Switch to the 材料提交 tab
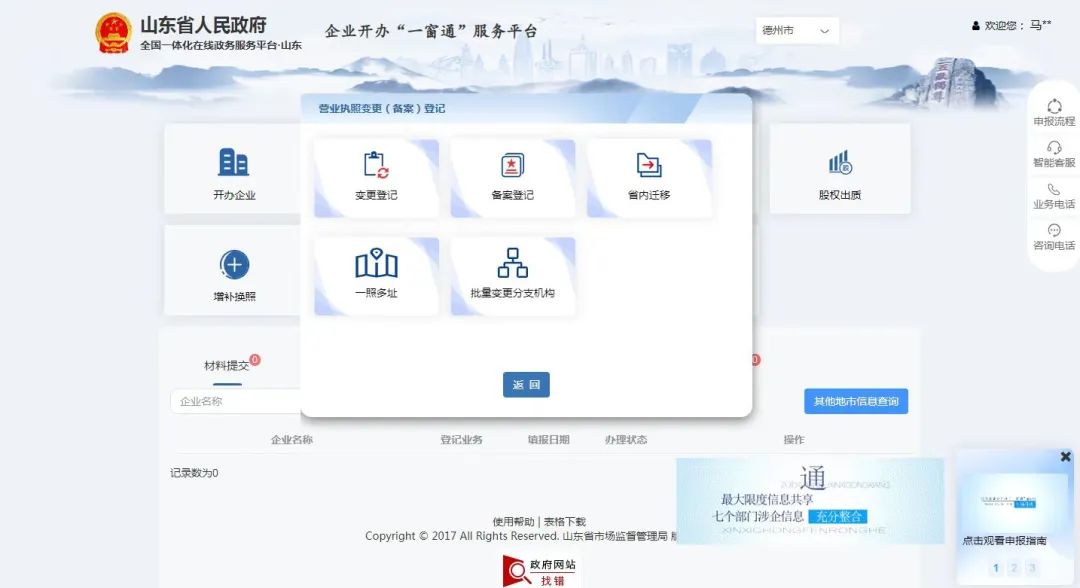The height and width of the screenshot is (588, 1080). pos(227,366)
